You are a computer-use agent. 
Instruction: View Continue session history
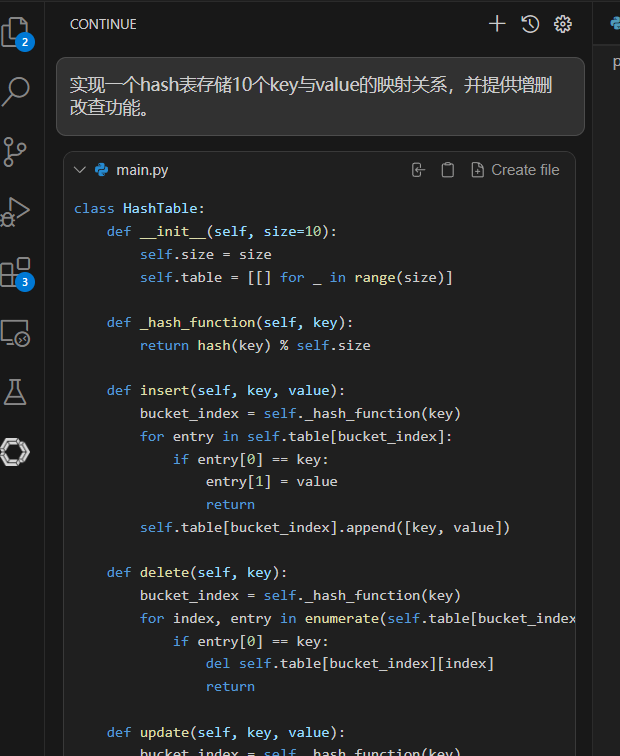[x=530, y=24]
